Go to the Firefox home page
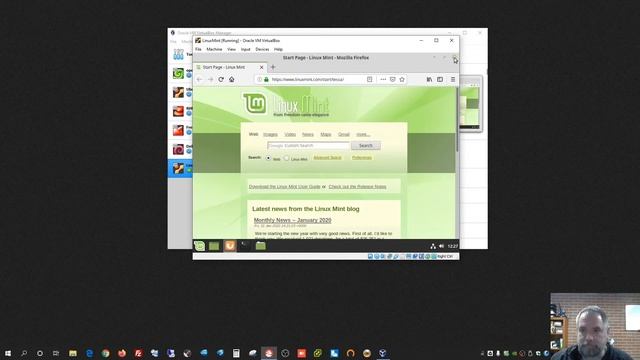The image size is (640, 360). coord(231,79)
